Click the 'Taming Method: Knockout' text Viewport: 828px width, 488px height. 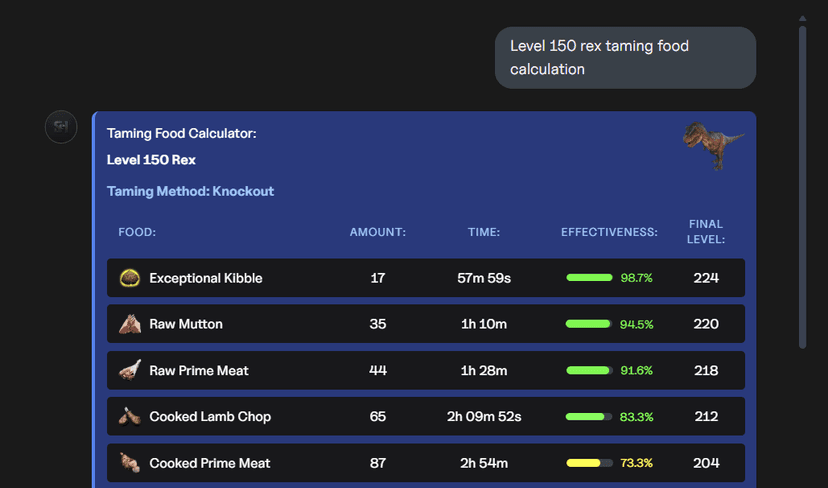coord(190,191)
